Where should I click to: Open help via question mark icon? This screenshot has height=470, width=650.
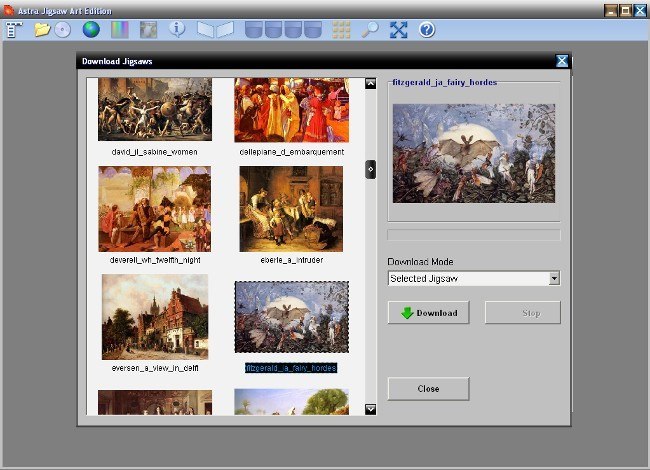[x=427, y=30]
